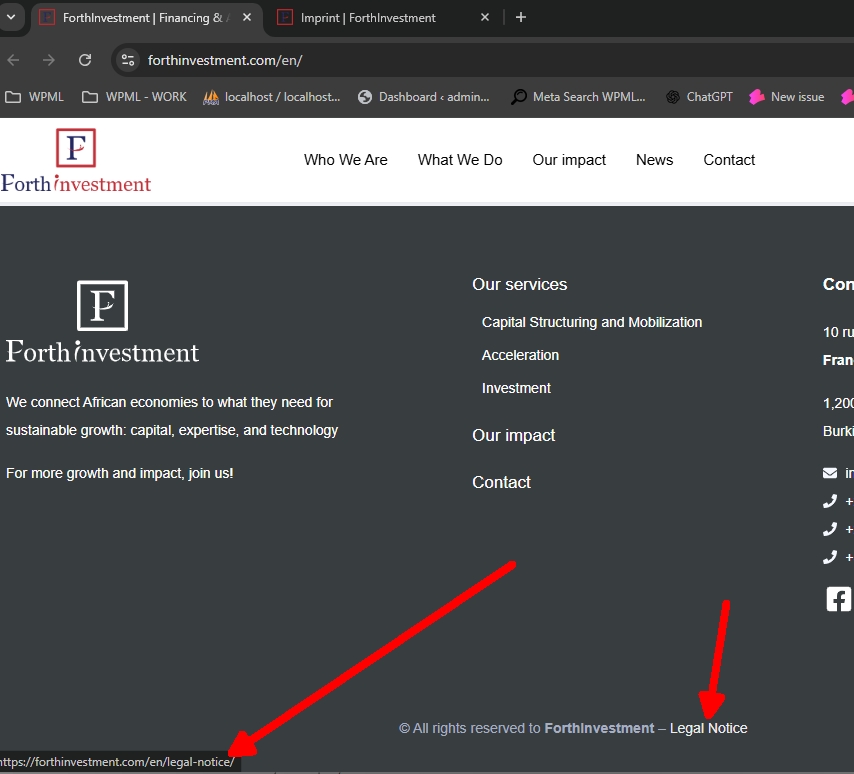This screenshot has width=854, height=774.
Task: Open the WPML - WORK bookmarks folder
Action: pos(134,97)
